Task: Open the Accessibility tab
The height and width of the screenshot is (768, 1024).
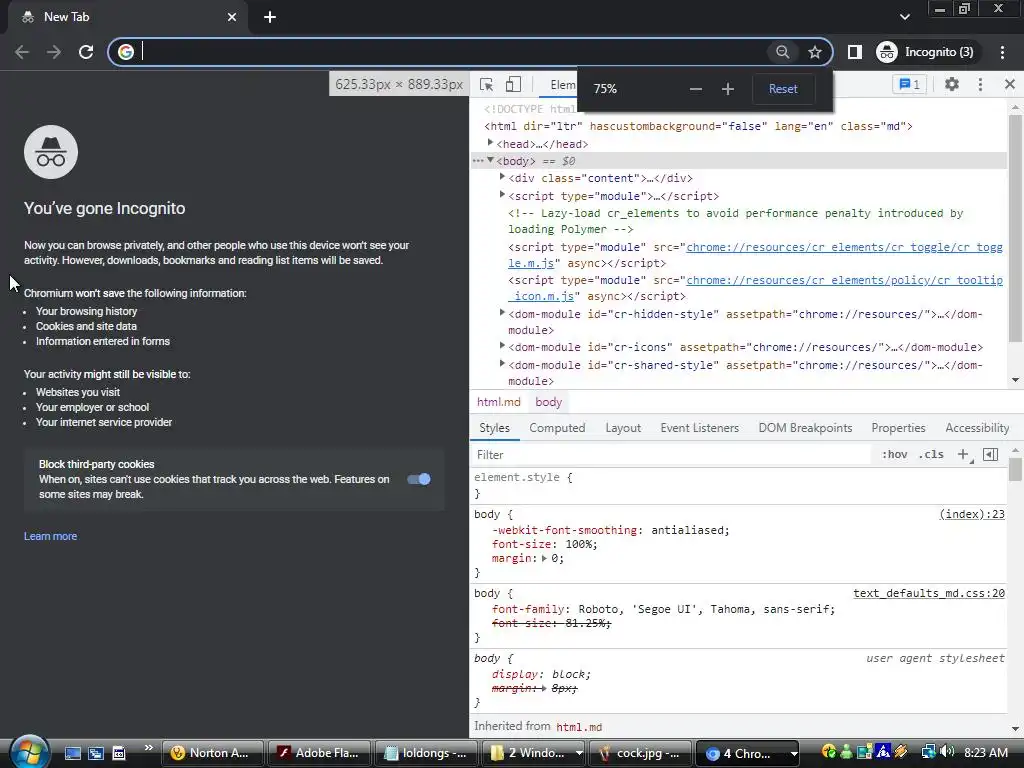Action: click(977, 428)
